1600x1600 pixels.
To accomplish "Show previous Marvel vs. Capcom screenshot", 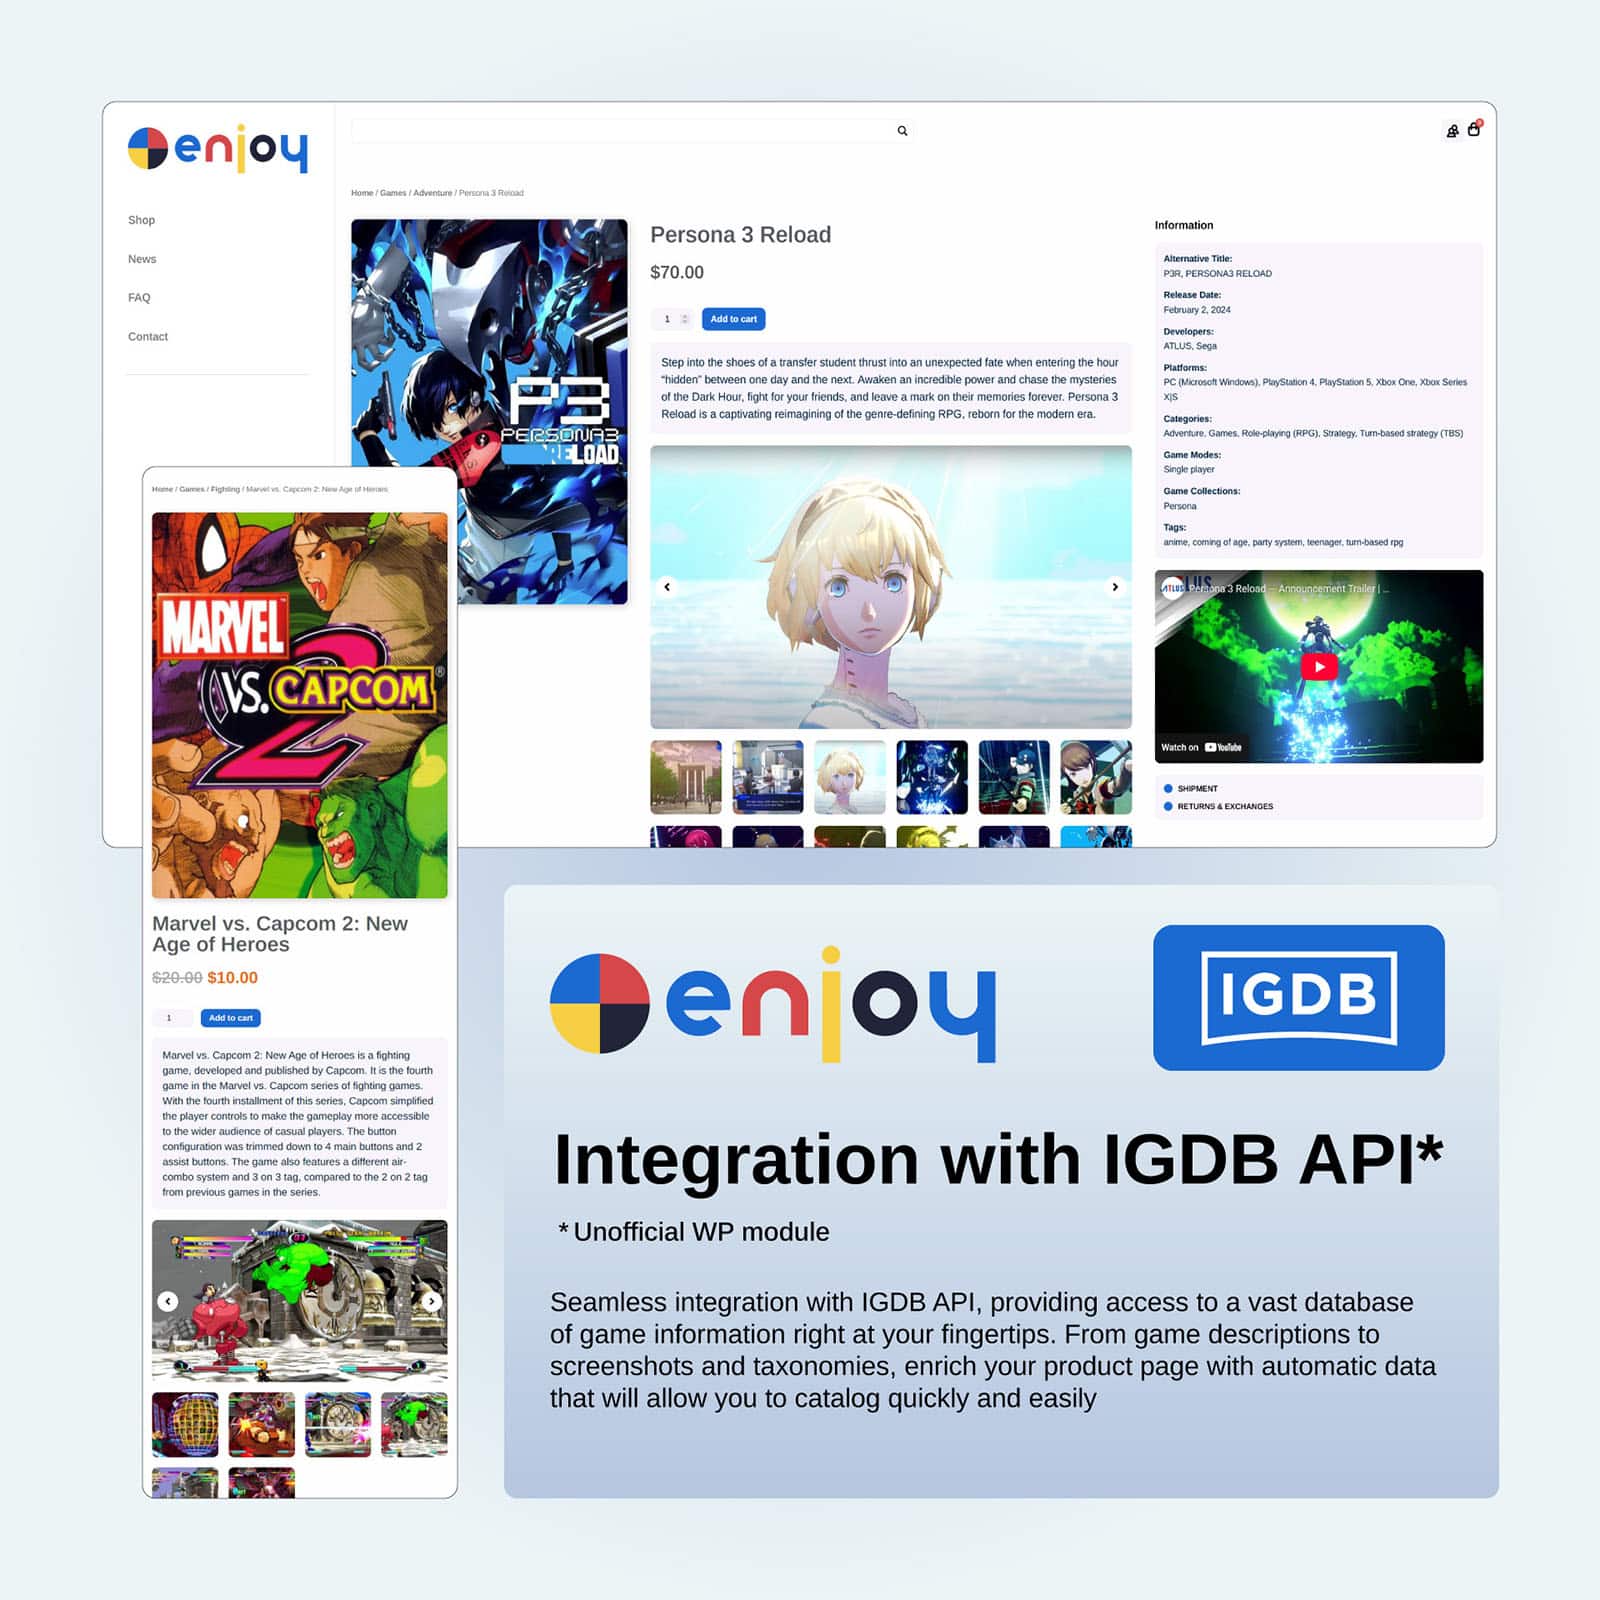I will click(168, 1301).
